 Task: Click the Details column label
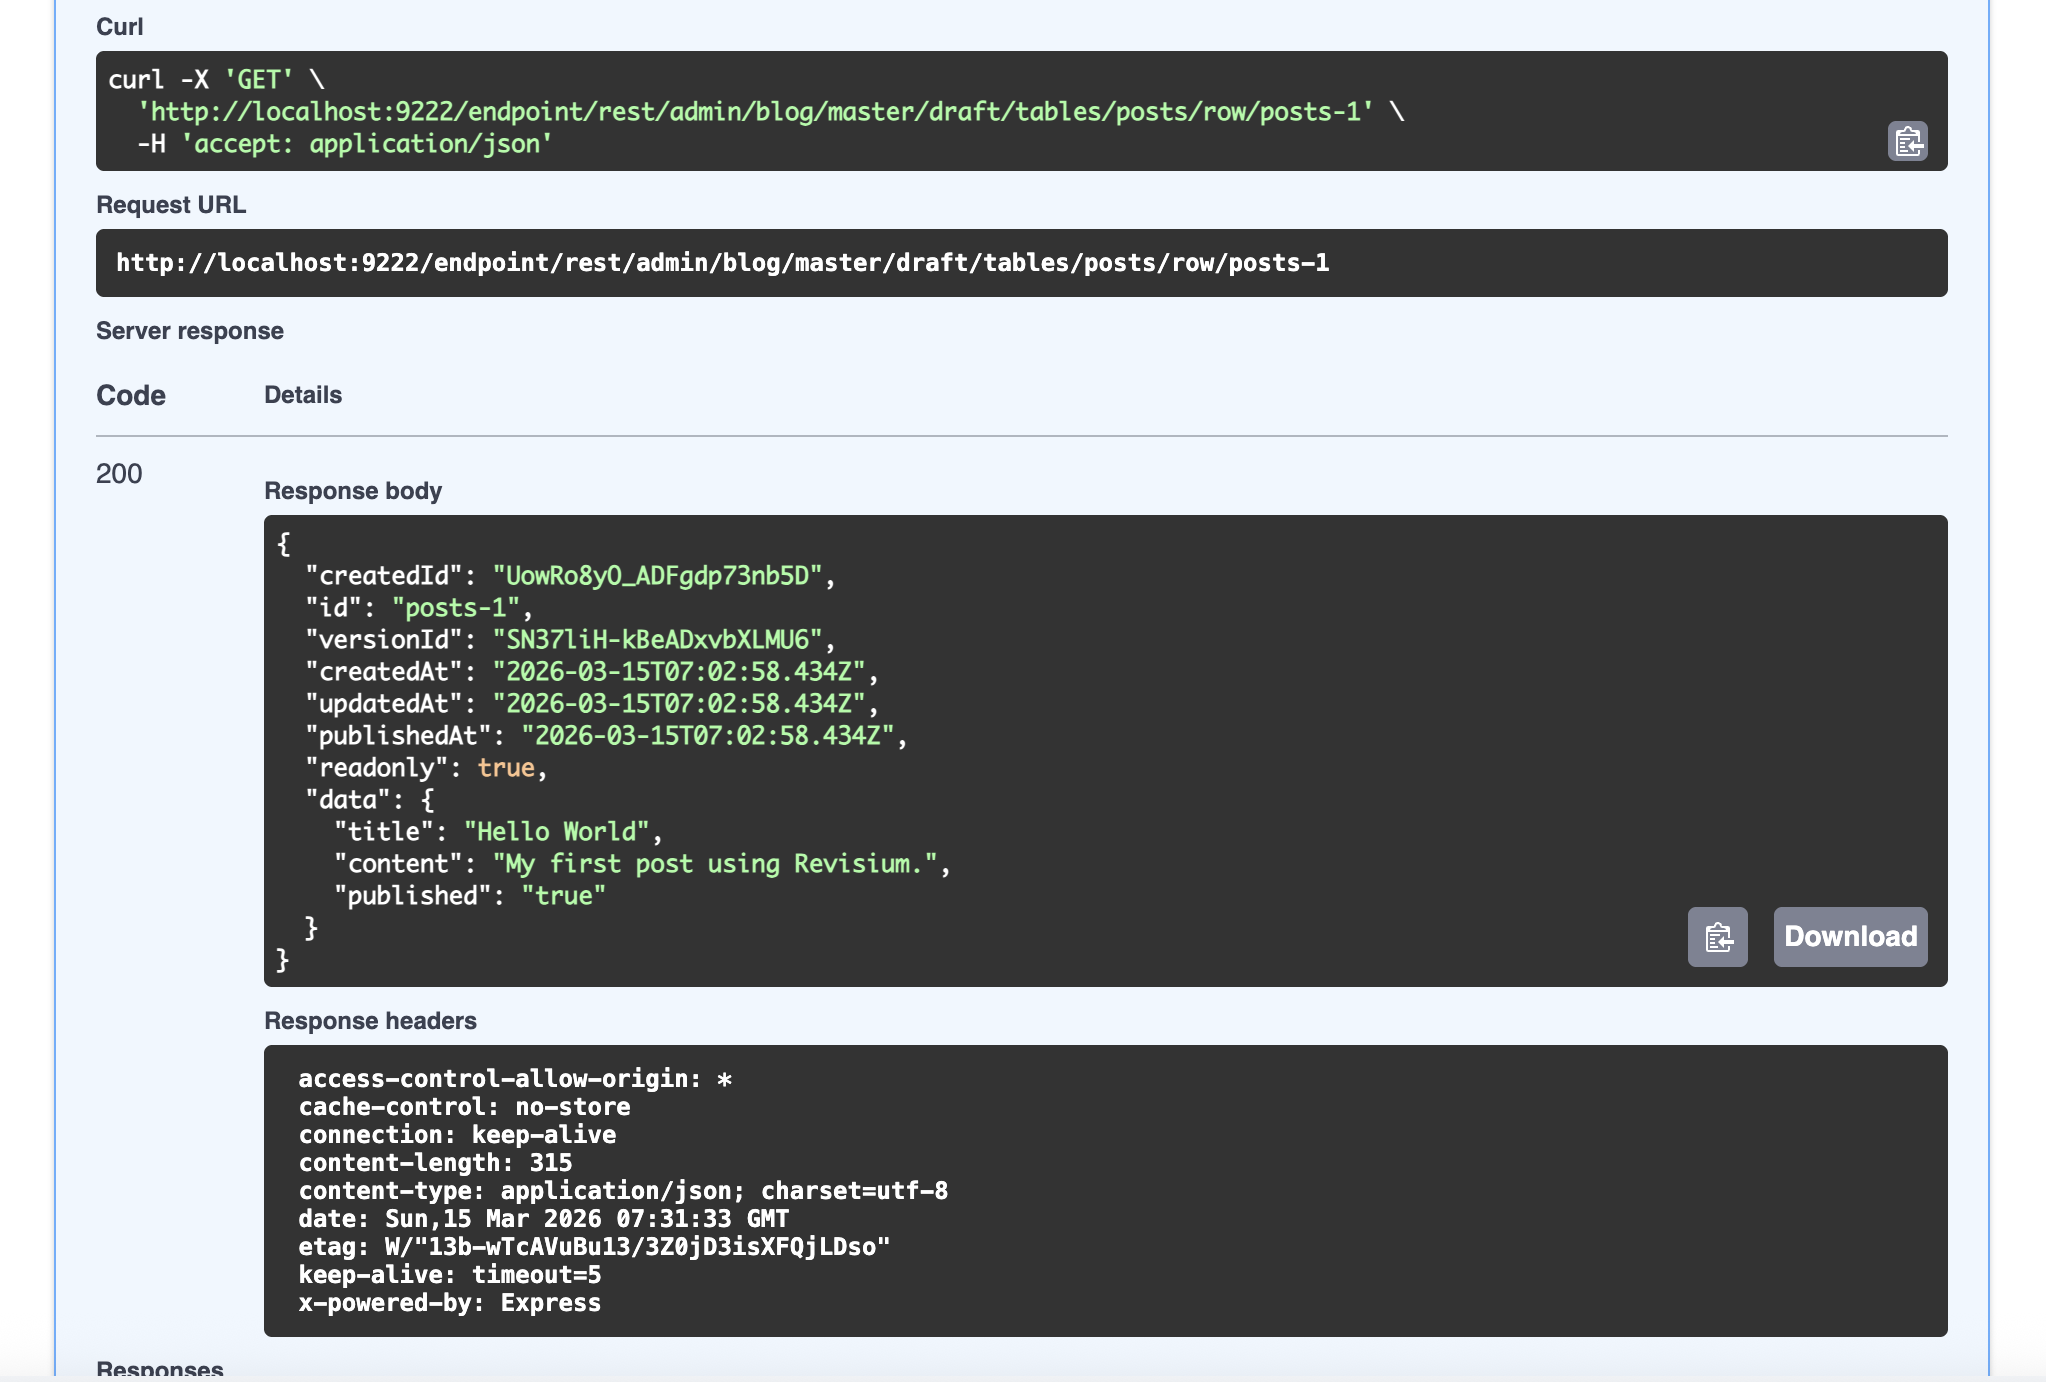point(303,395)
